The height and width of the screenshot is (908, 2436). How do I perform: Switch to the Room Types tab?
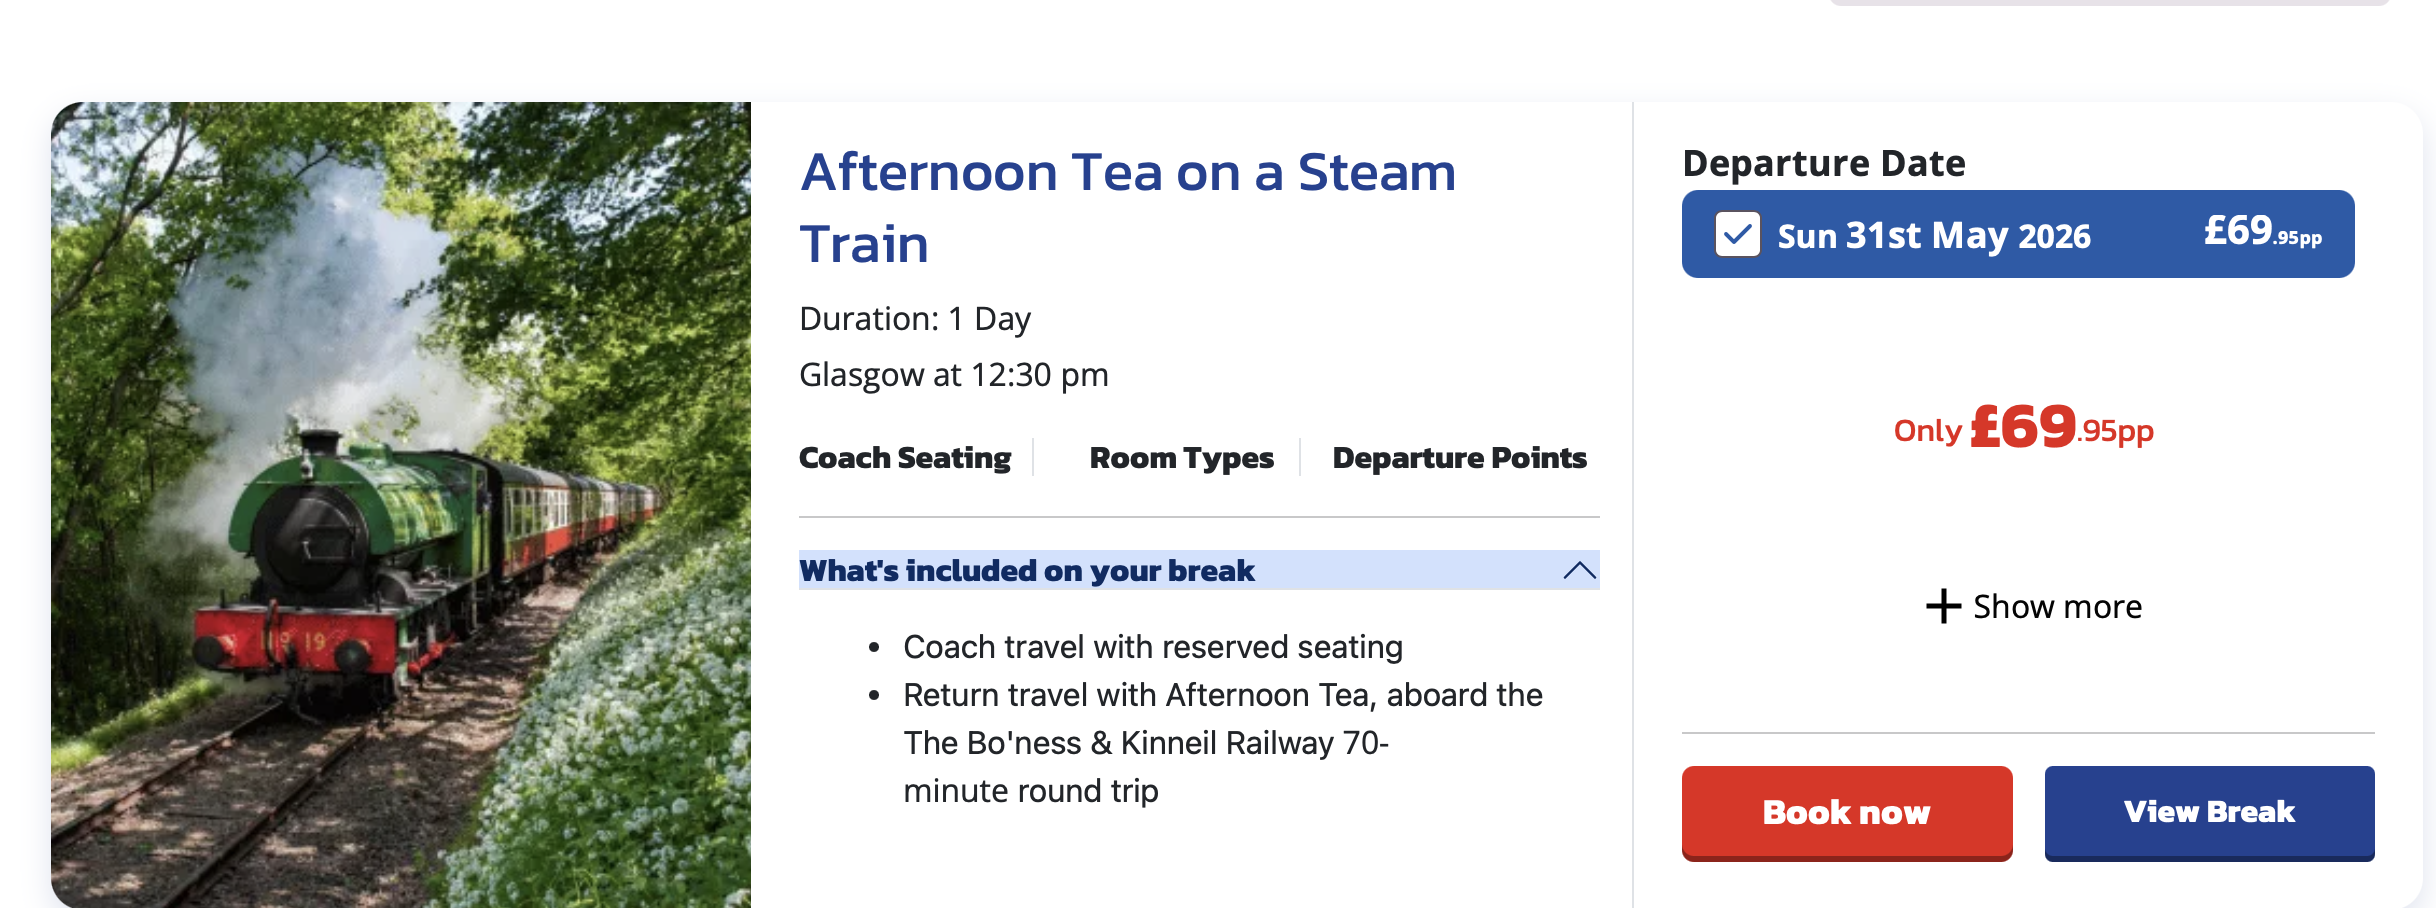1181,458
